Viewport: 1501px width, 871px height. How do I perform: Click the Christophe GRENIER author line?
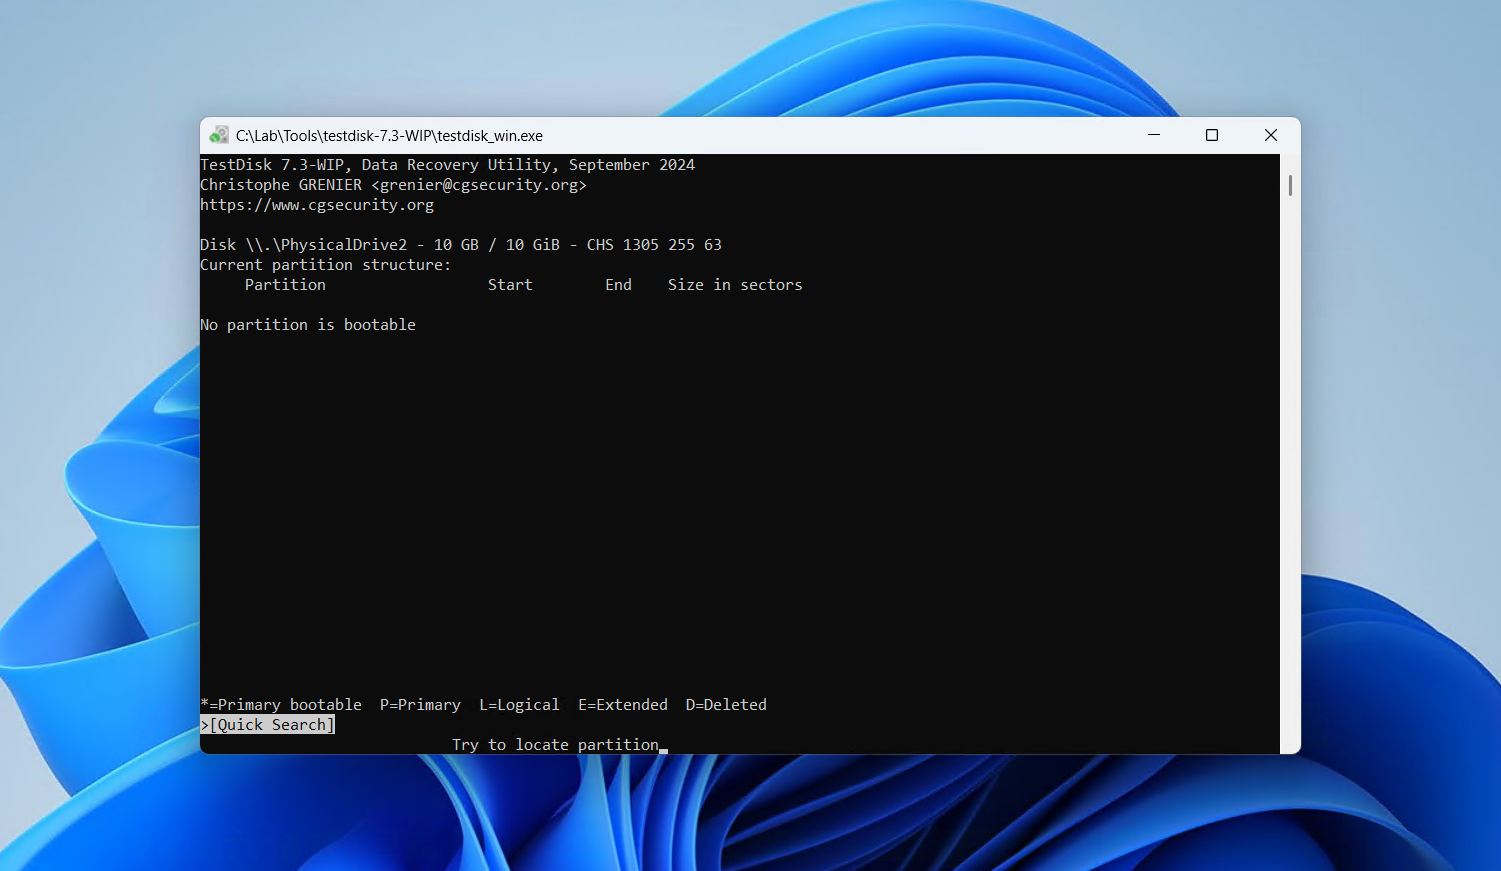tap(393, 185)
